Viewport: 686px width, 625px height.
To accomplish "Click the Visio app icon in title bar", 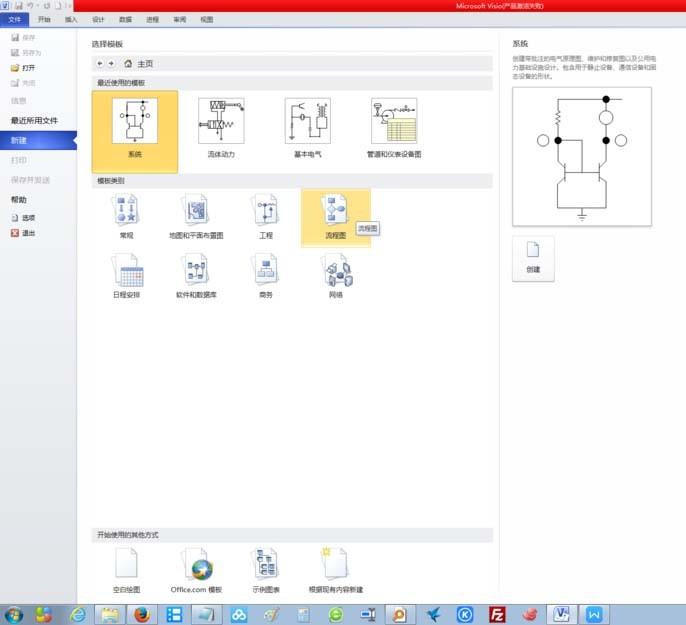I will [x=5, y=6].
